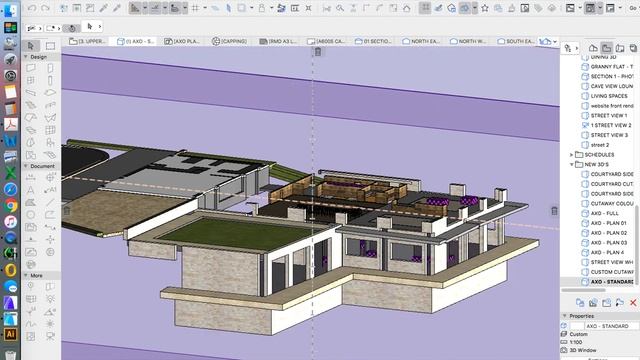This screenshot has height=360, width=640.
Task: Collapse the Properties panel
Action: (x=565, y=316)
